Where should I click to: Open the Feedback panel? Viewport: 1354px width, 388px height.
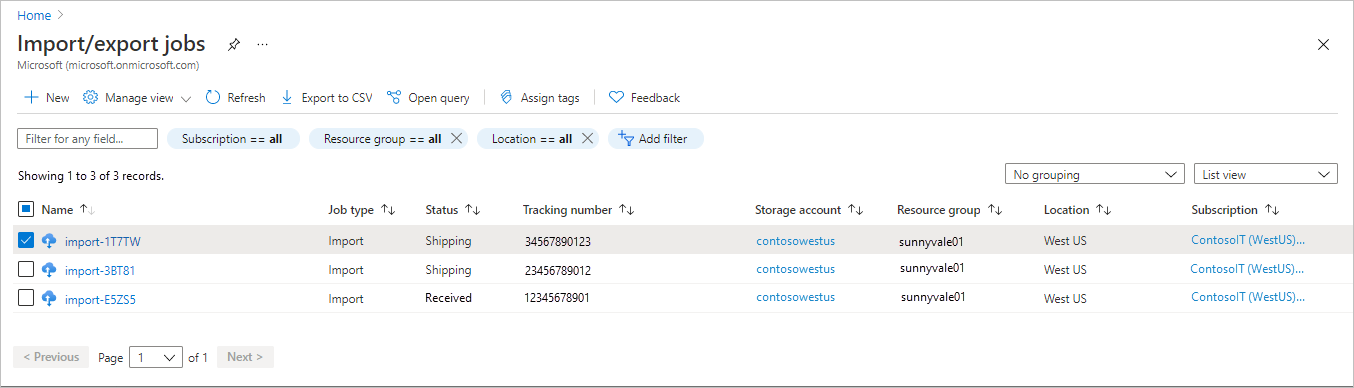(645, 98)
